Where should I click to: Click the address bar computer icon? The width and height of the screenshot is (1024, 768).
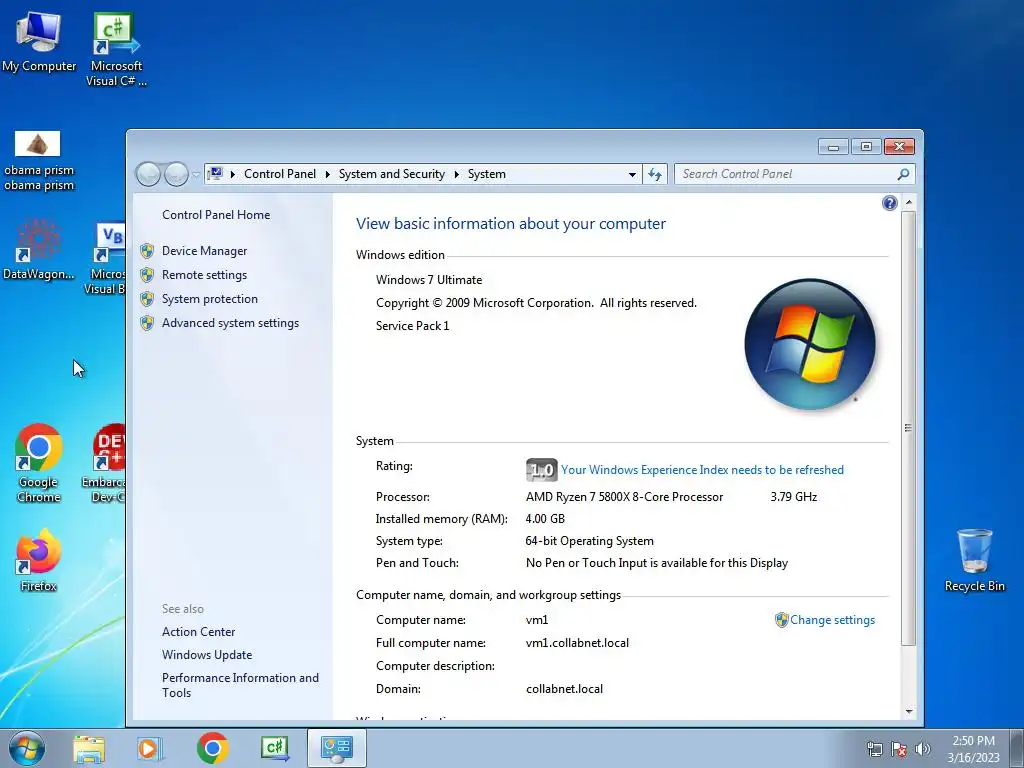coord(215,174)
